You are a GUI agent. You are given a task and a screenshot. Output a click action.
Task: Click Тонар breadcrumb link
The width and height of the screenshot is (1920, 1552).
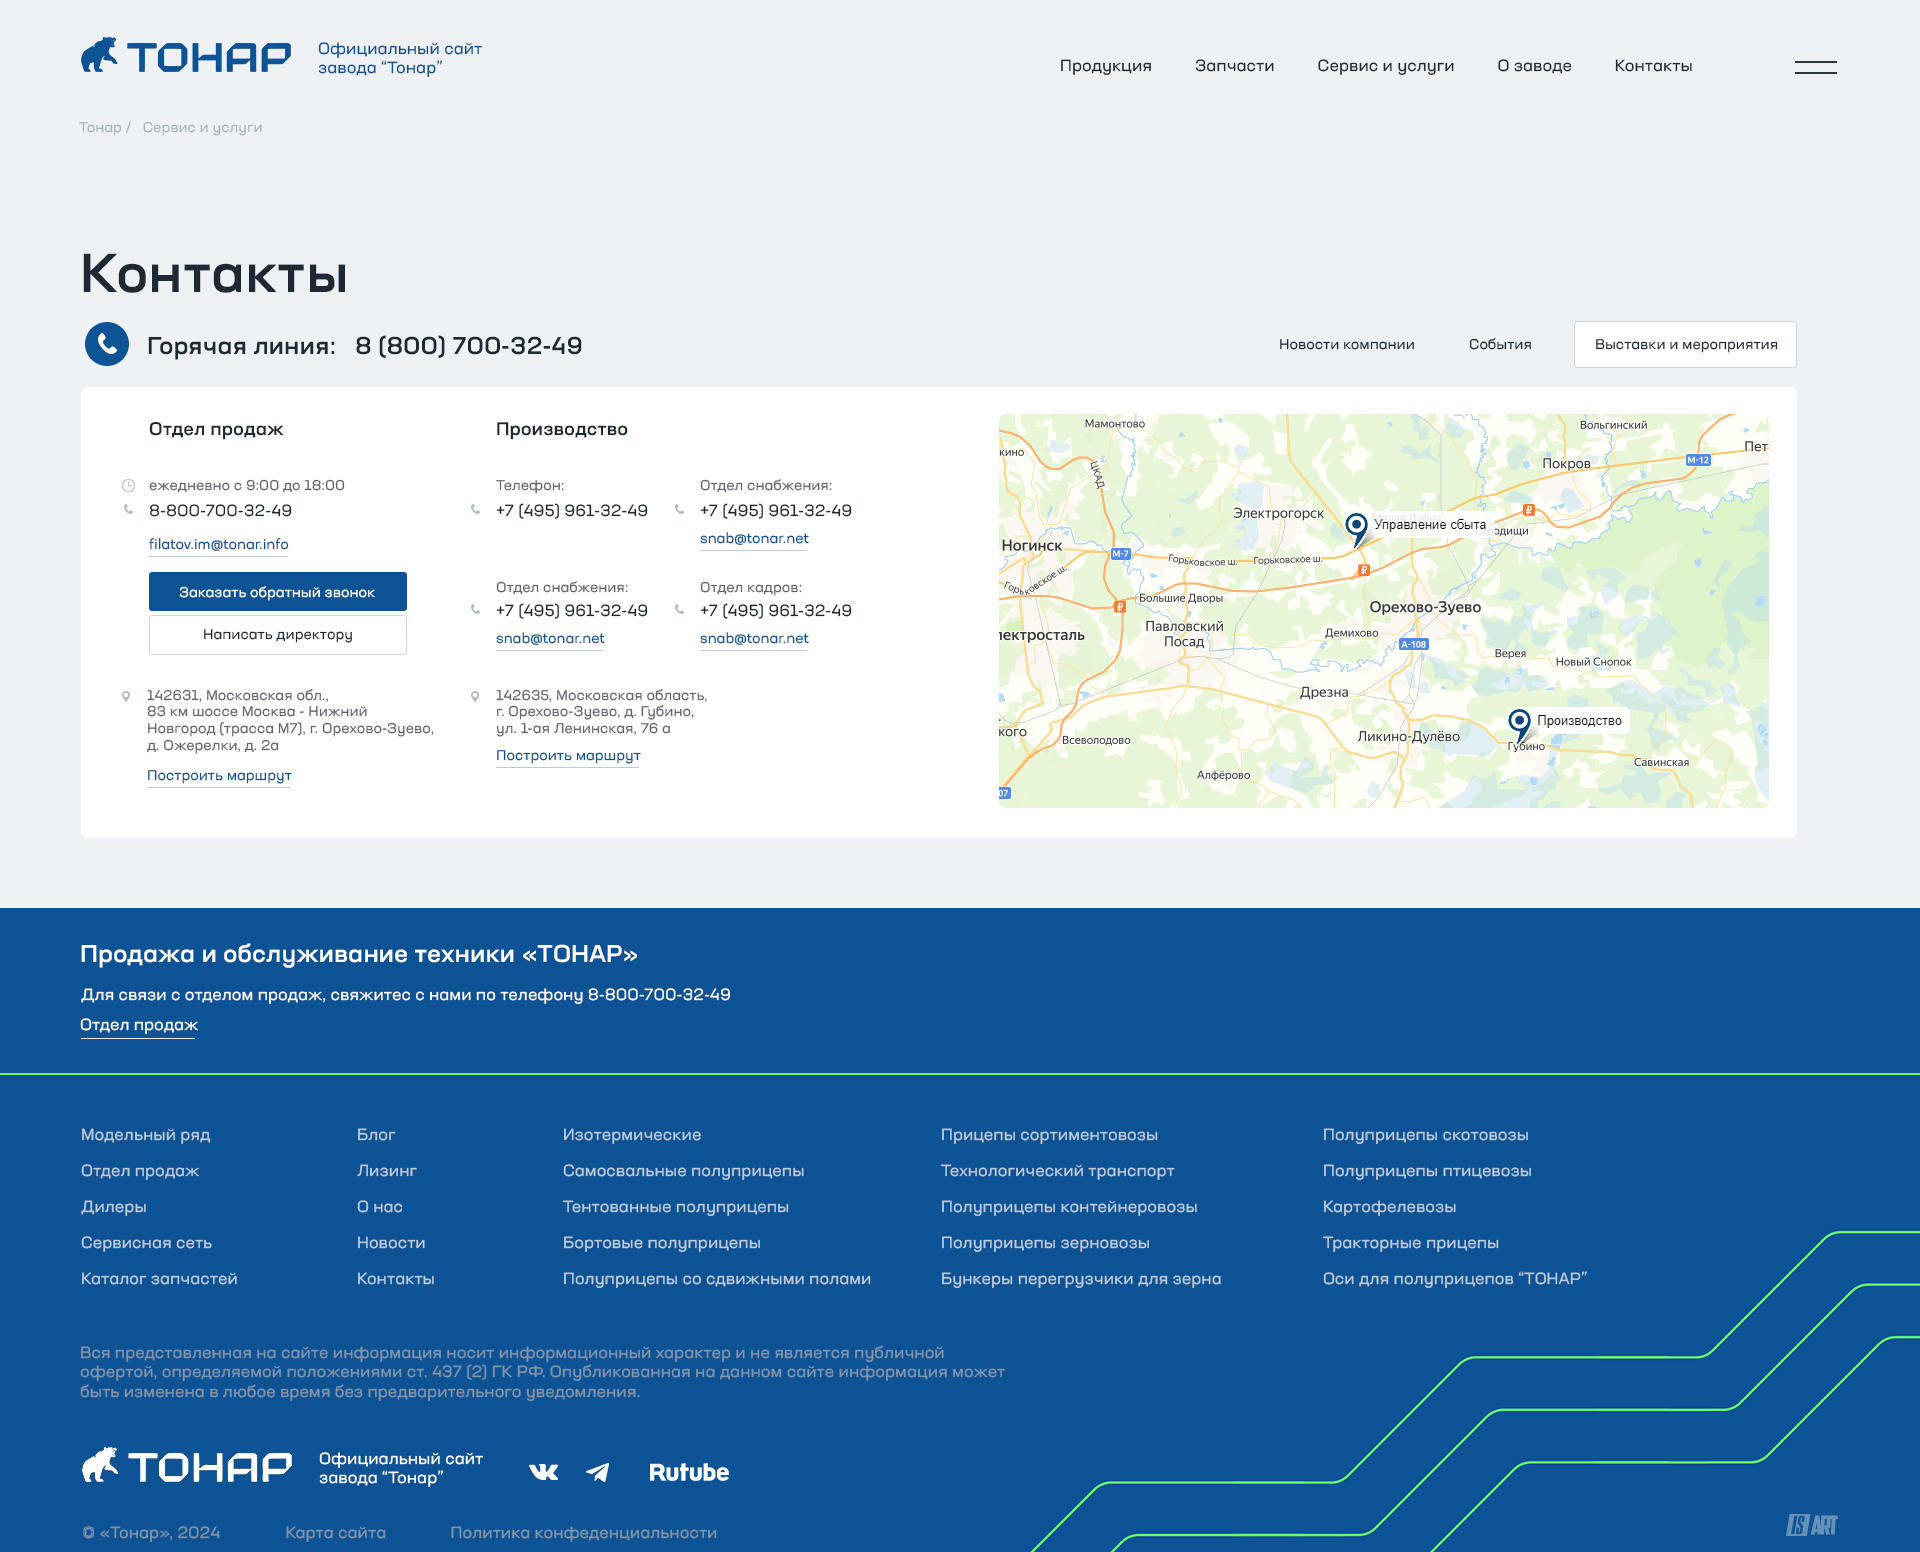100,127
